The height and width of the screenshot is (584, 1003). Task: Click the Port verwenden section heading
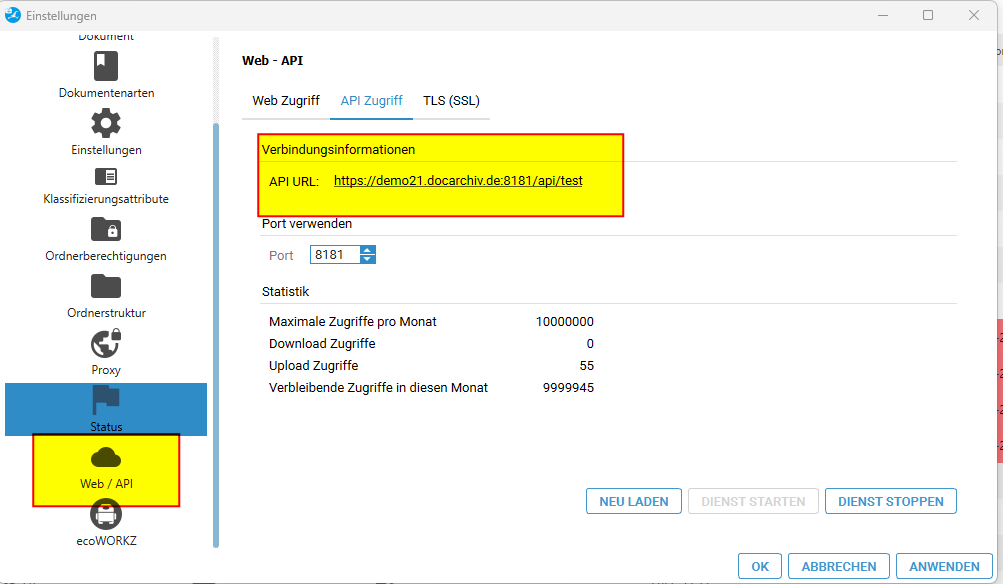pos(307,224)
